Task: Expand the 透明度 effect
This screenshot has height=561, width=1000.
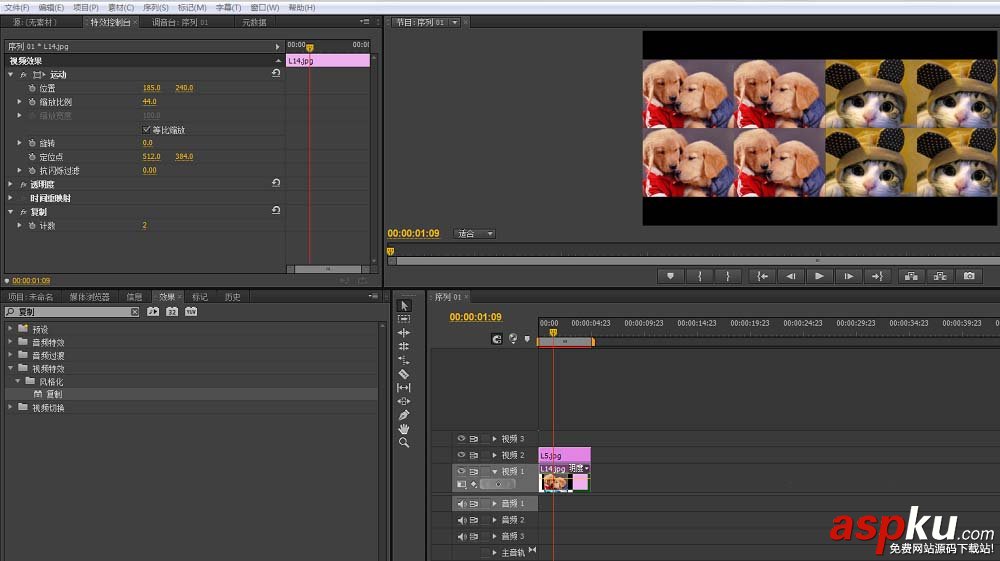Action: (11, 184)
